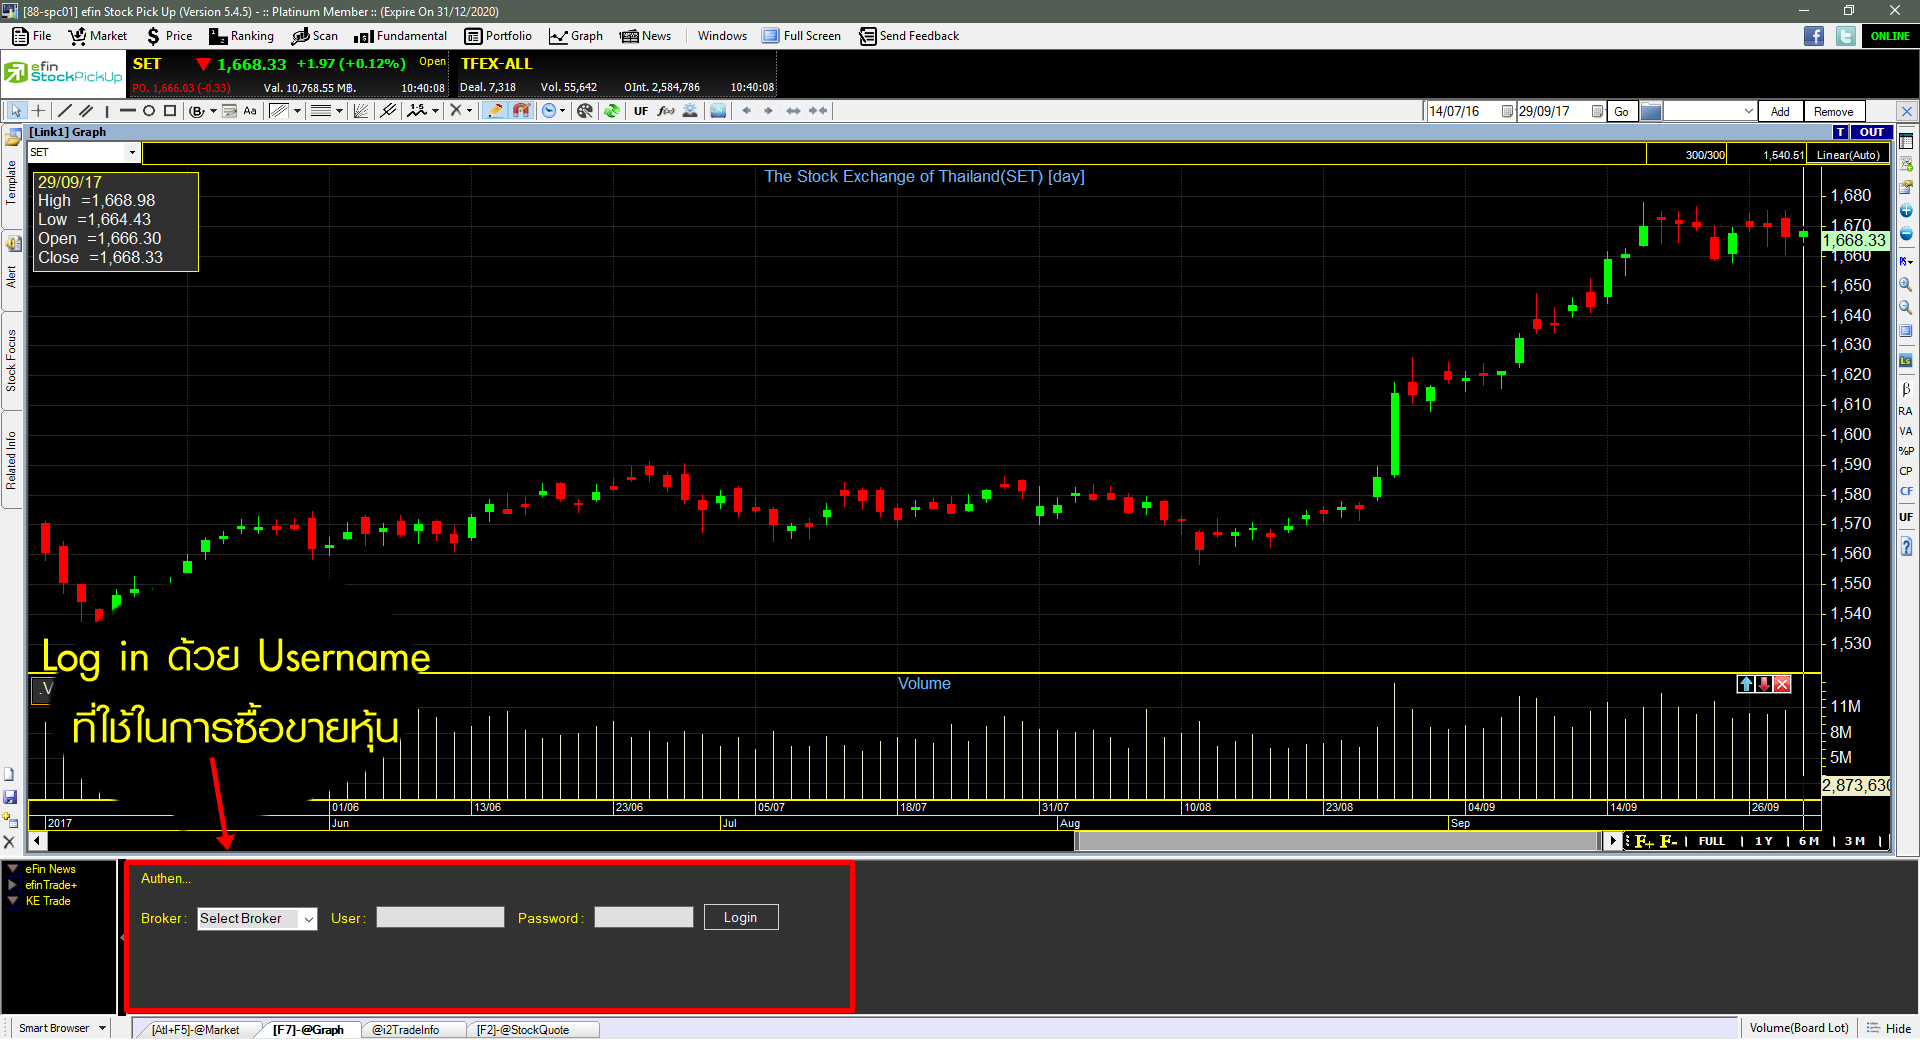Expand the line style dropdown arrow
Image resolution: width=1920 pixels, height=1040 pixels.
coord(339,111)
